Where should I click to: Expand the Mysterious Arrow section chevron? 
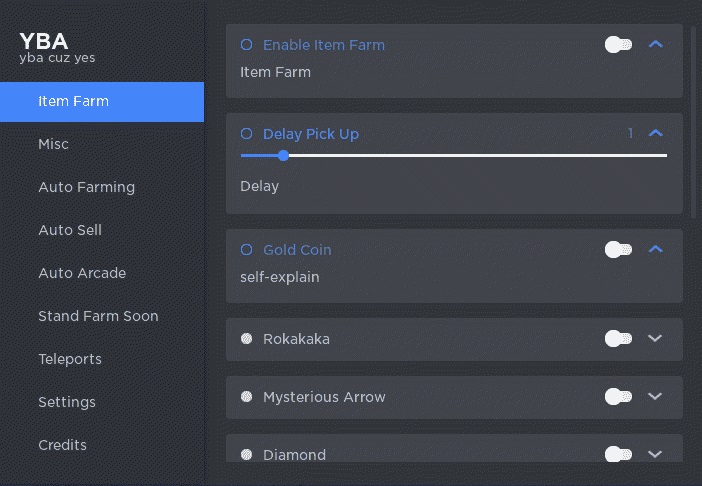[656, 397]
